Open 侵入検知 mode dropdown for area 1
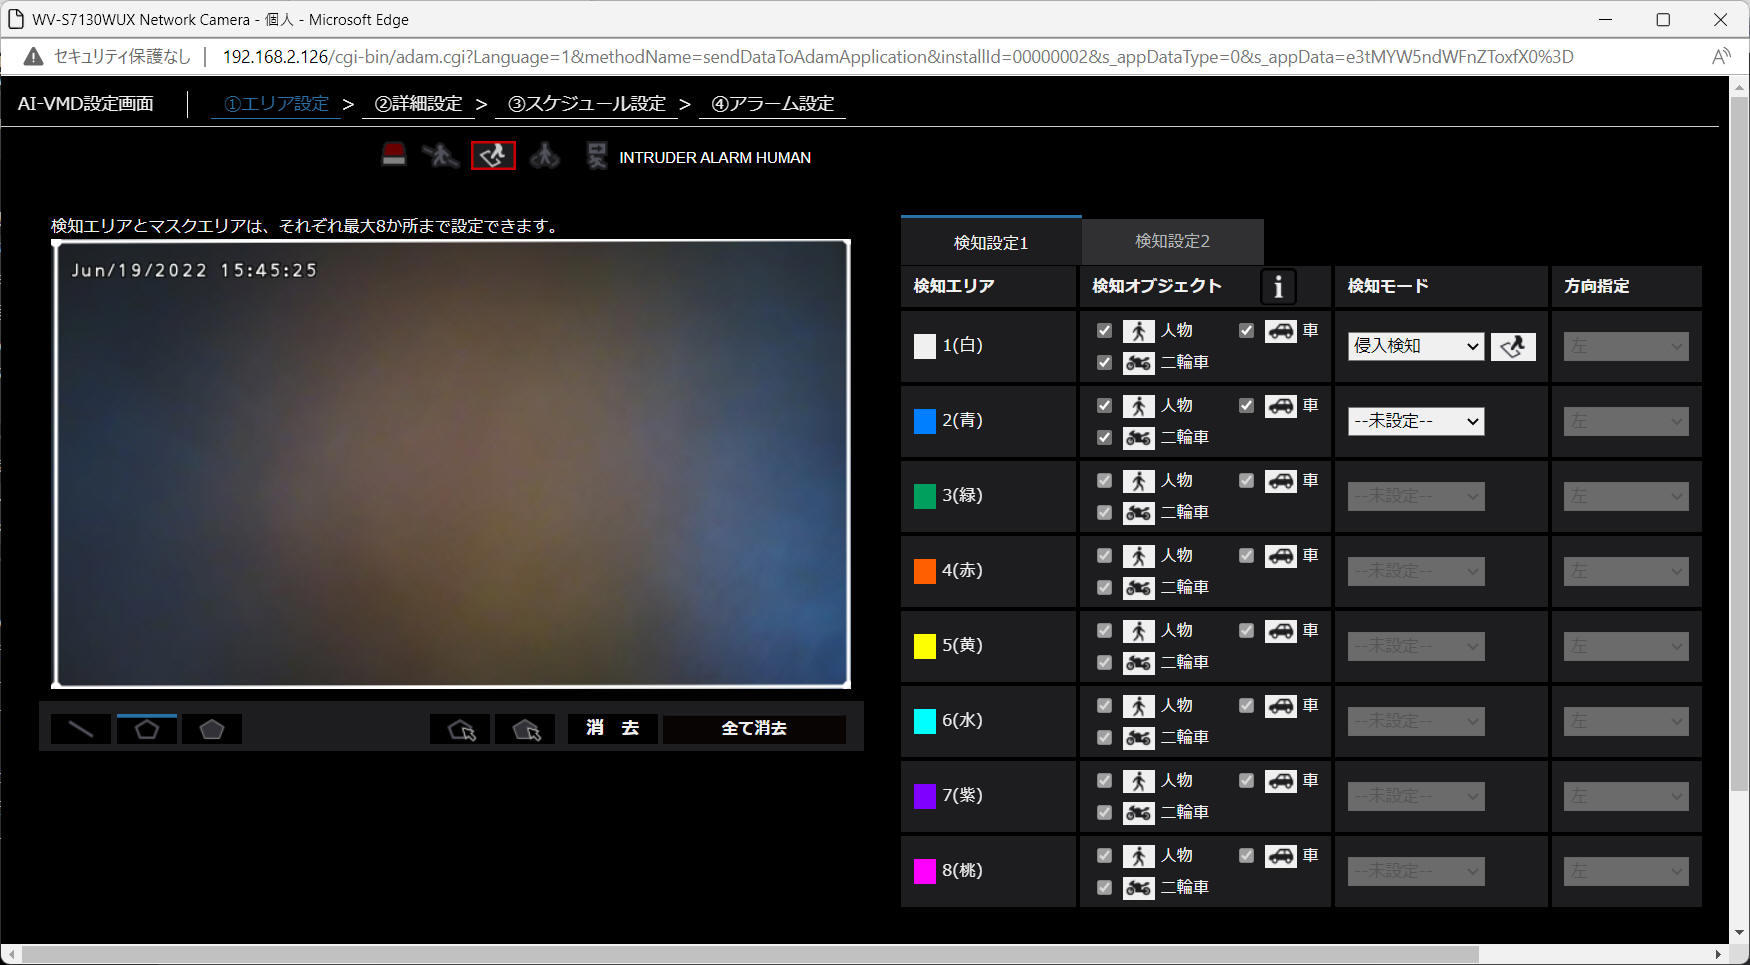The width and height of the screenshot is (1750, 965). 1416,346
